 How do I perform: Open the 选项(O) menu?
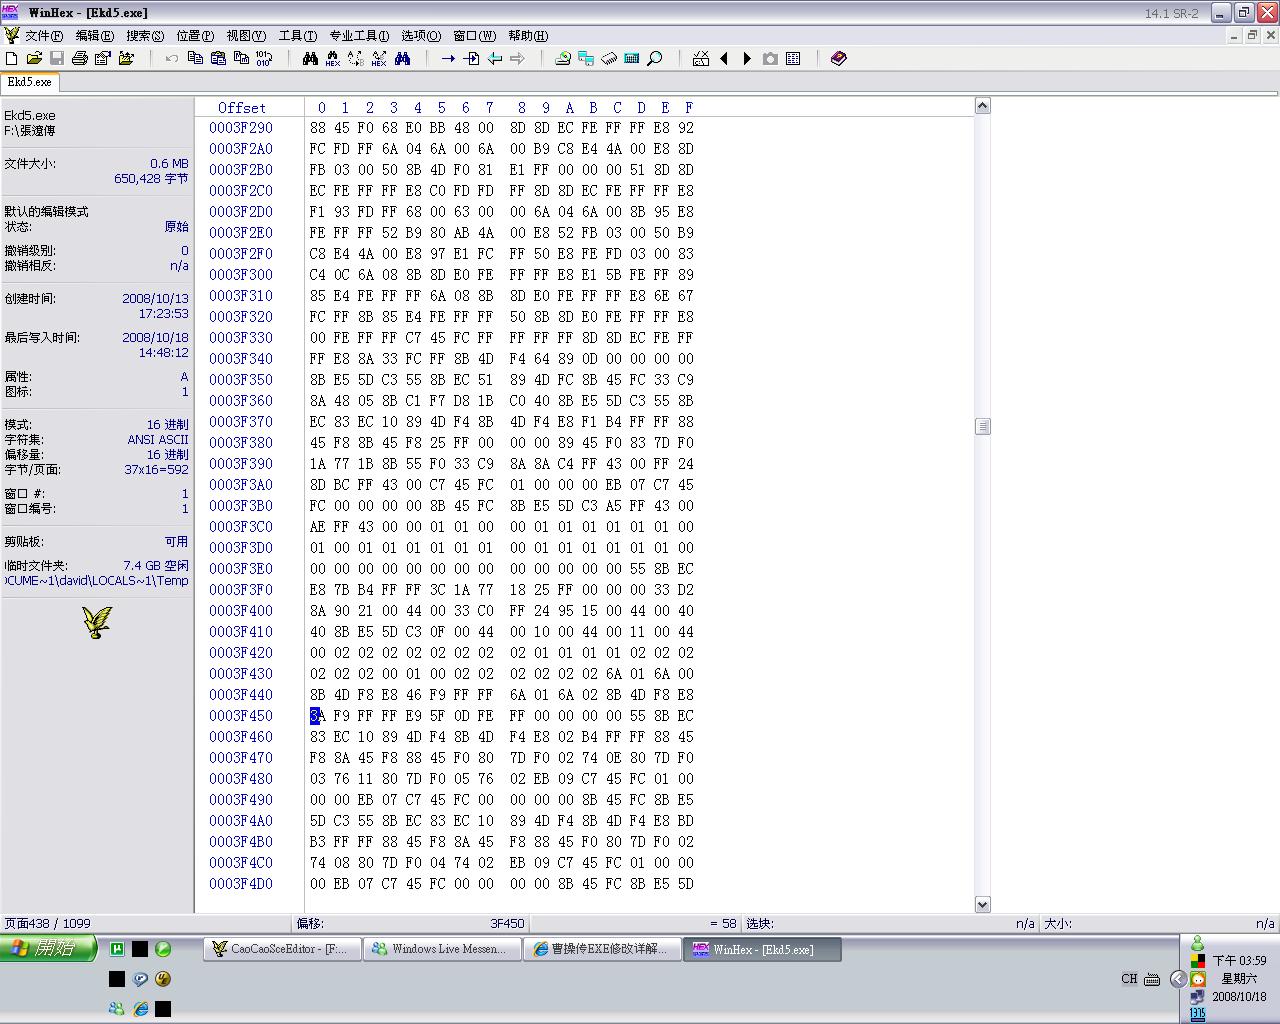(420, 36)
